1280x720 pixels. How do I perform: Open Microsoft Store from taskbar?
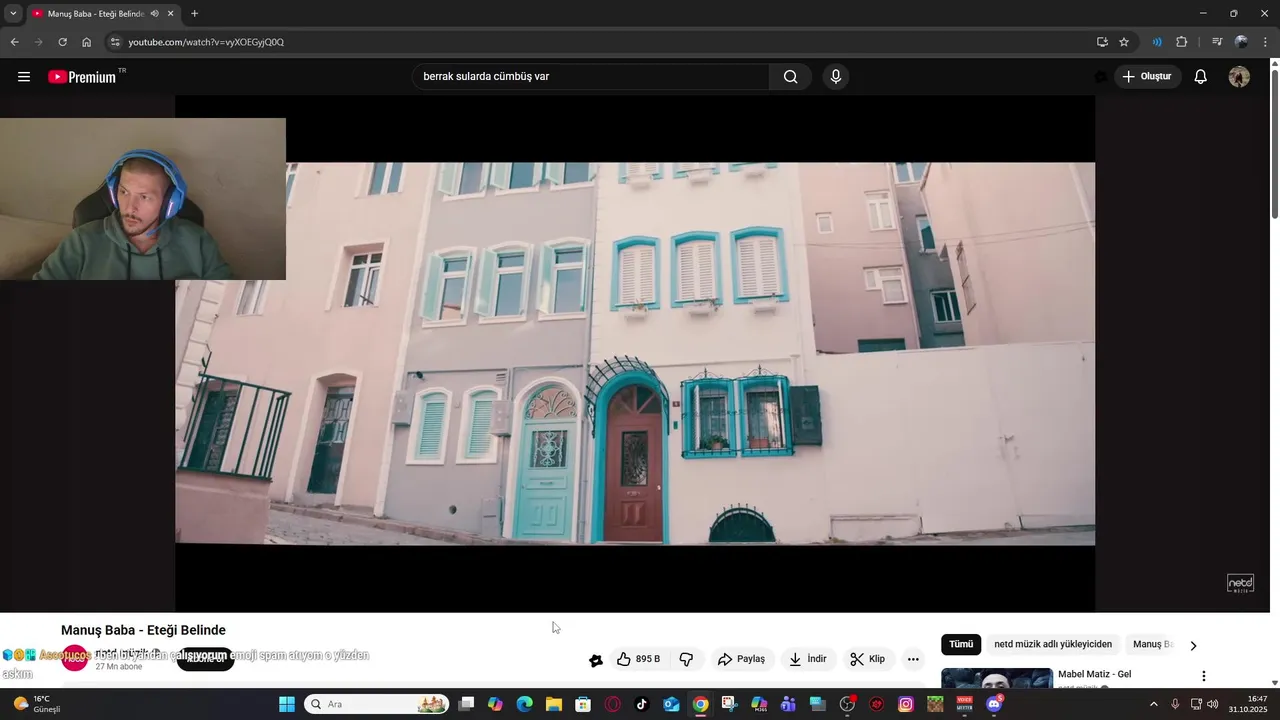click(x=583, y=704)
